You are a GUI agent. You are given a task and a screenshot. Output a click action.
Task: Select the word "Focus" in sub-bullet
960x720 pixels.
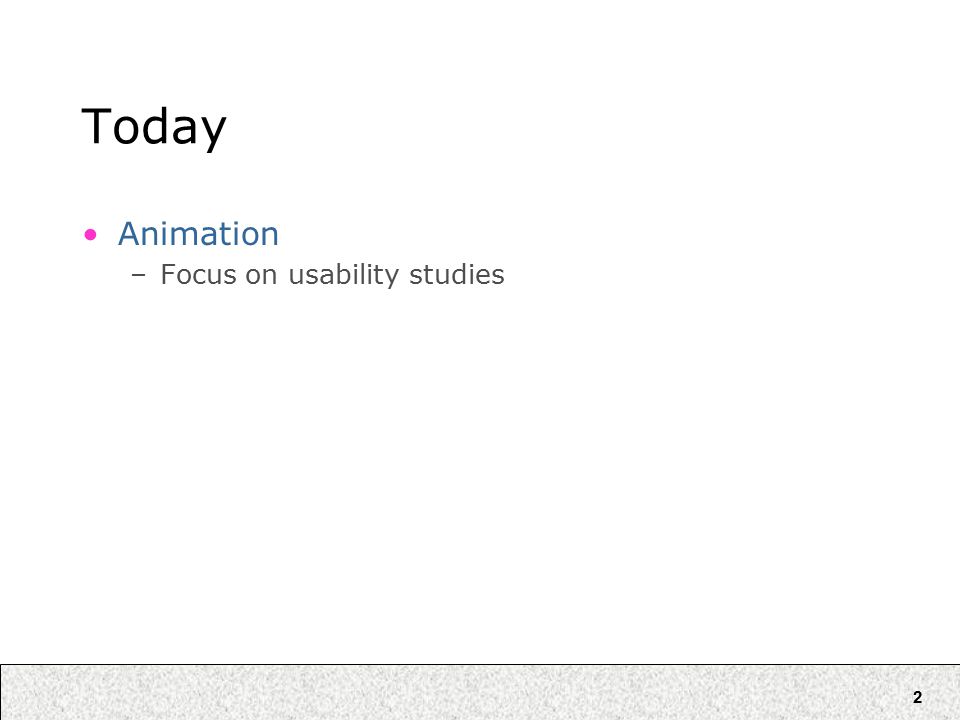pos(198,274)
